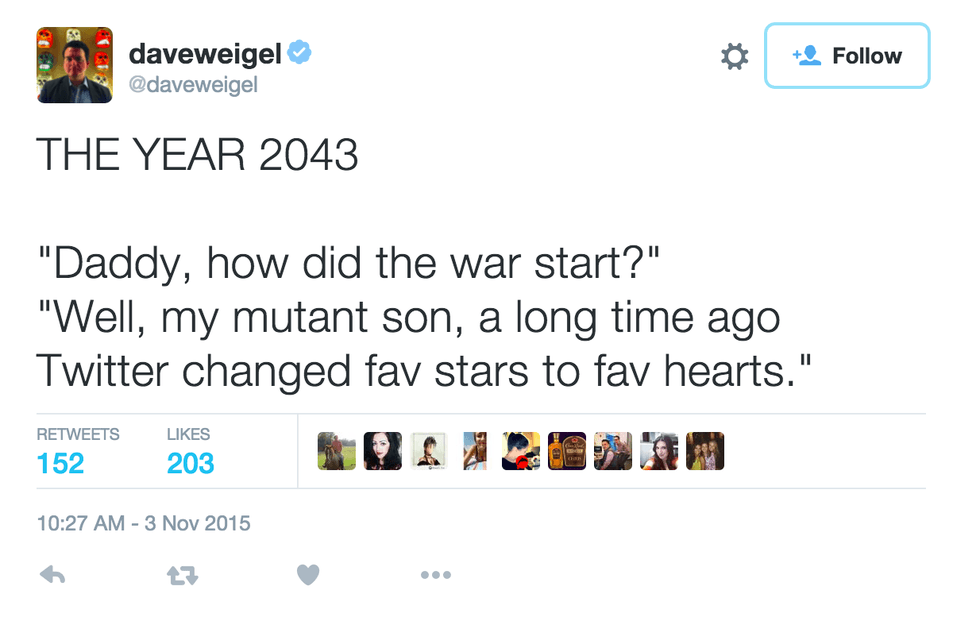The width and height of the screenshot is (980, 621).
Task: Click the horse rider liker avatar
Action: tap(336, 451)
